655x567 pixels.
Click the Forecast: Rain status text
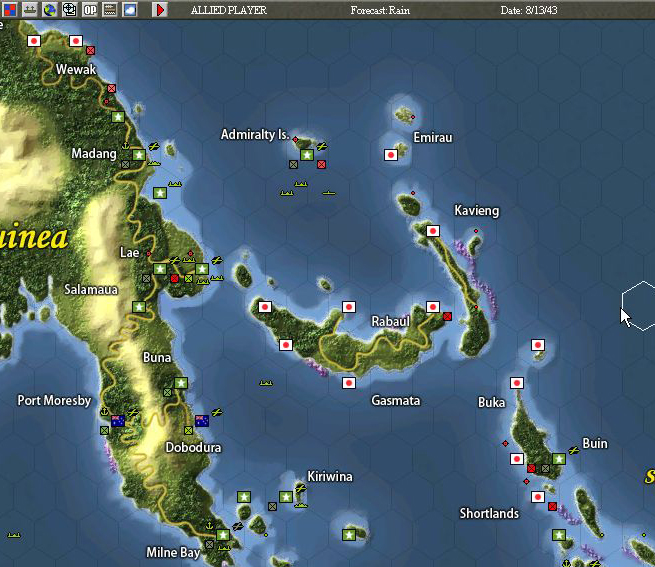tap(380, 10)
